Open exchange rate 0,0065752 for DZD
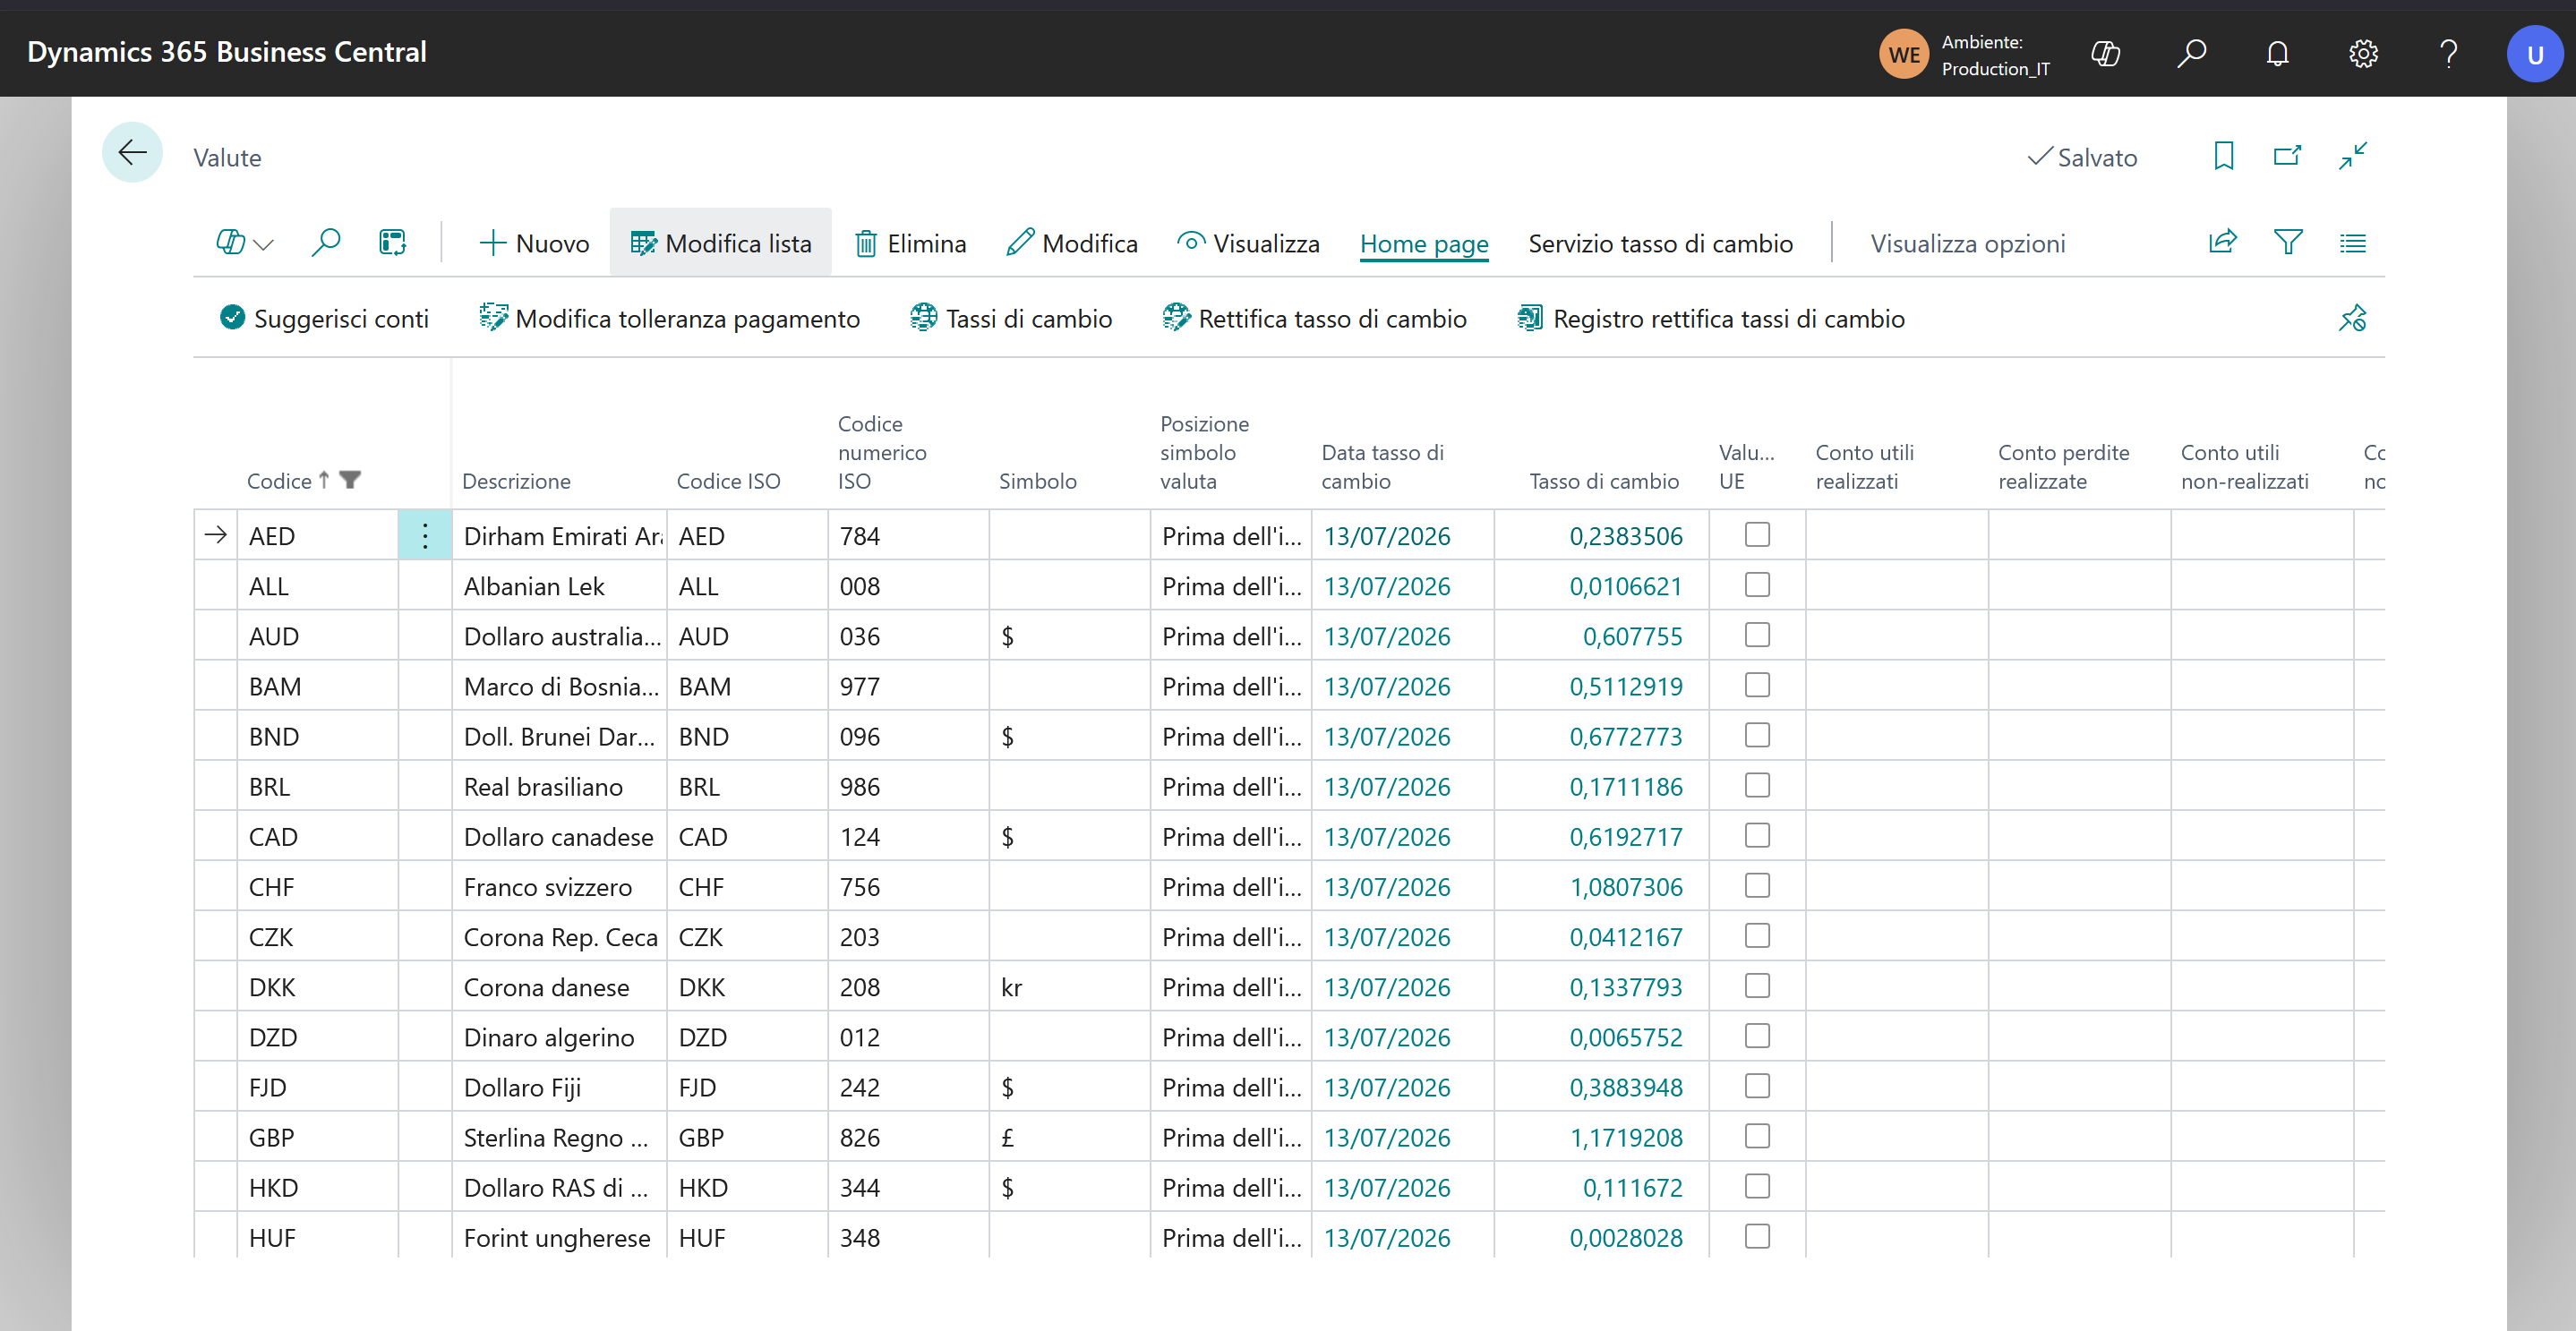2576x1331 pixels. (1626, 1038)
